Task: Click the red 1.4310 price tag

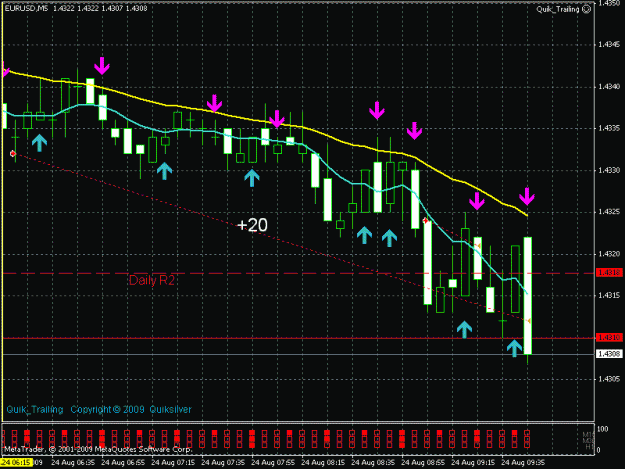Action: [609, 338]
